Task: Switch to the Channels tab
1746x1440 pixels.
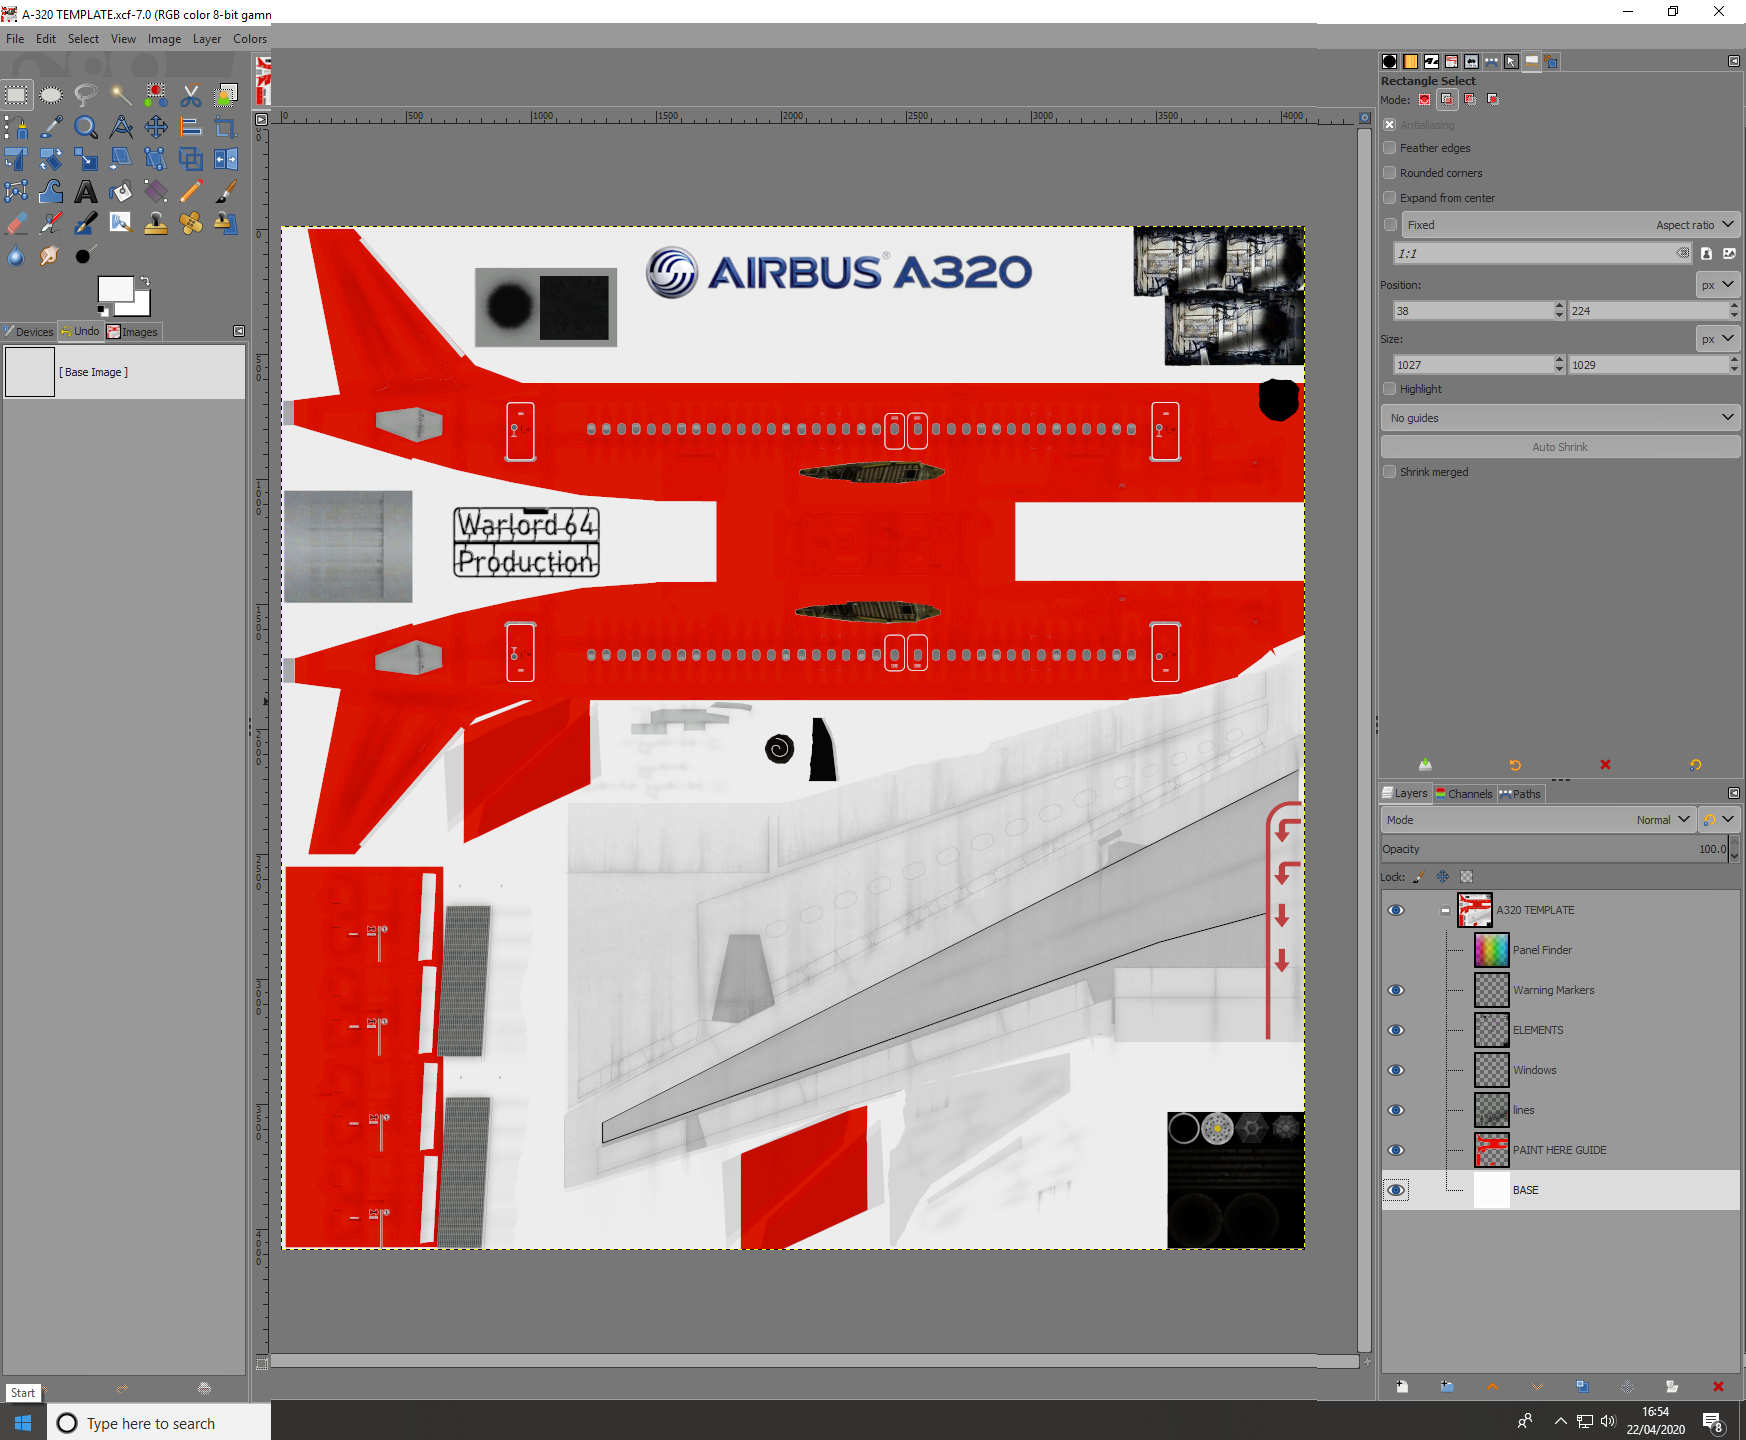Action: tap(1464, 793)
